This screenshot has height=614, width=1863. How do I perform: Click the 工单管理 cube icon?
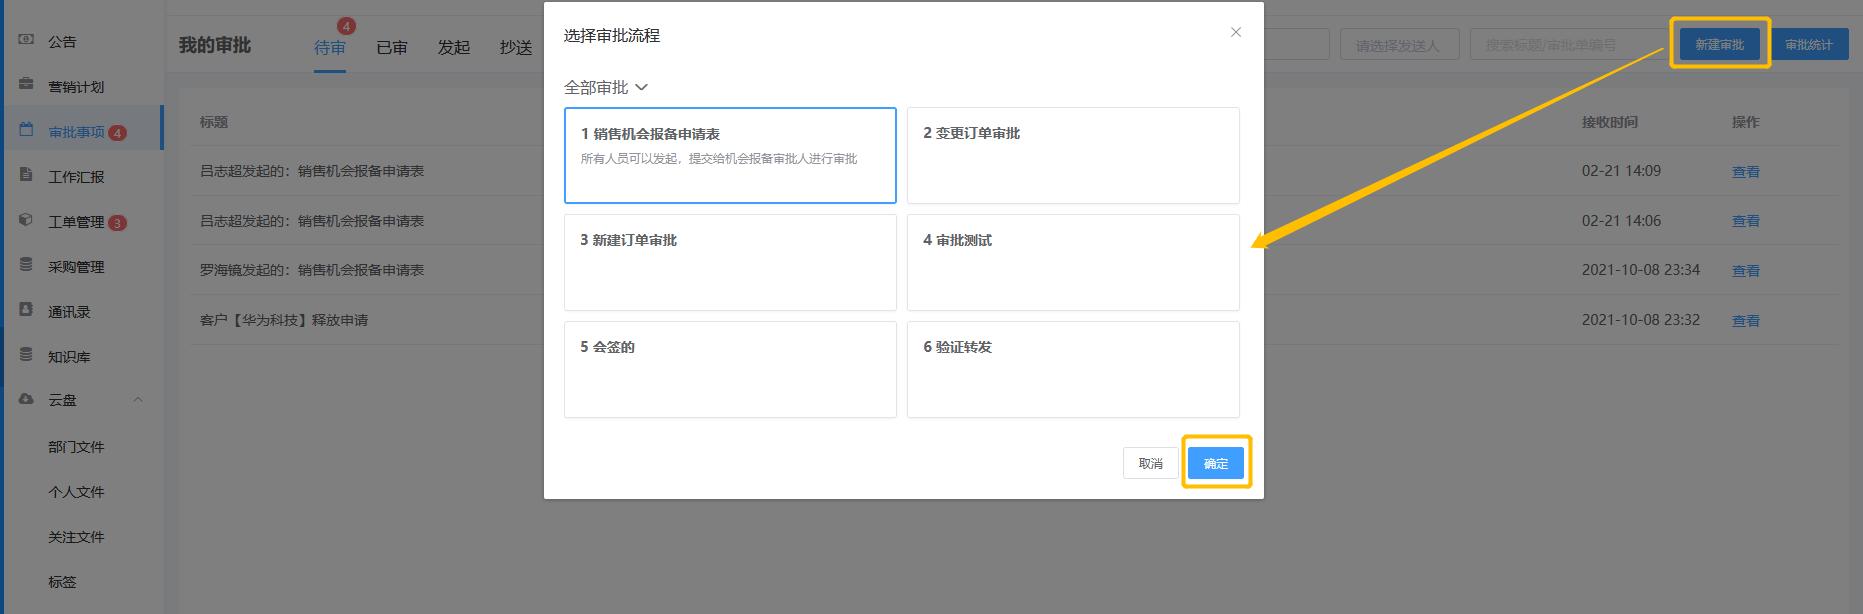(x=27, y=220)
